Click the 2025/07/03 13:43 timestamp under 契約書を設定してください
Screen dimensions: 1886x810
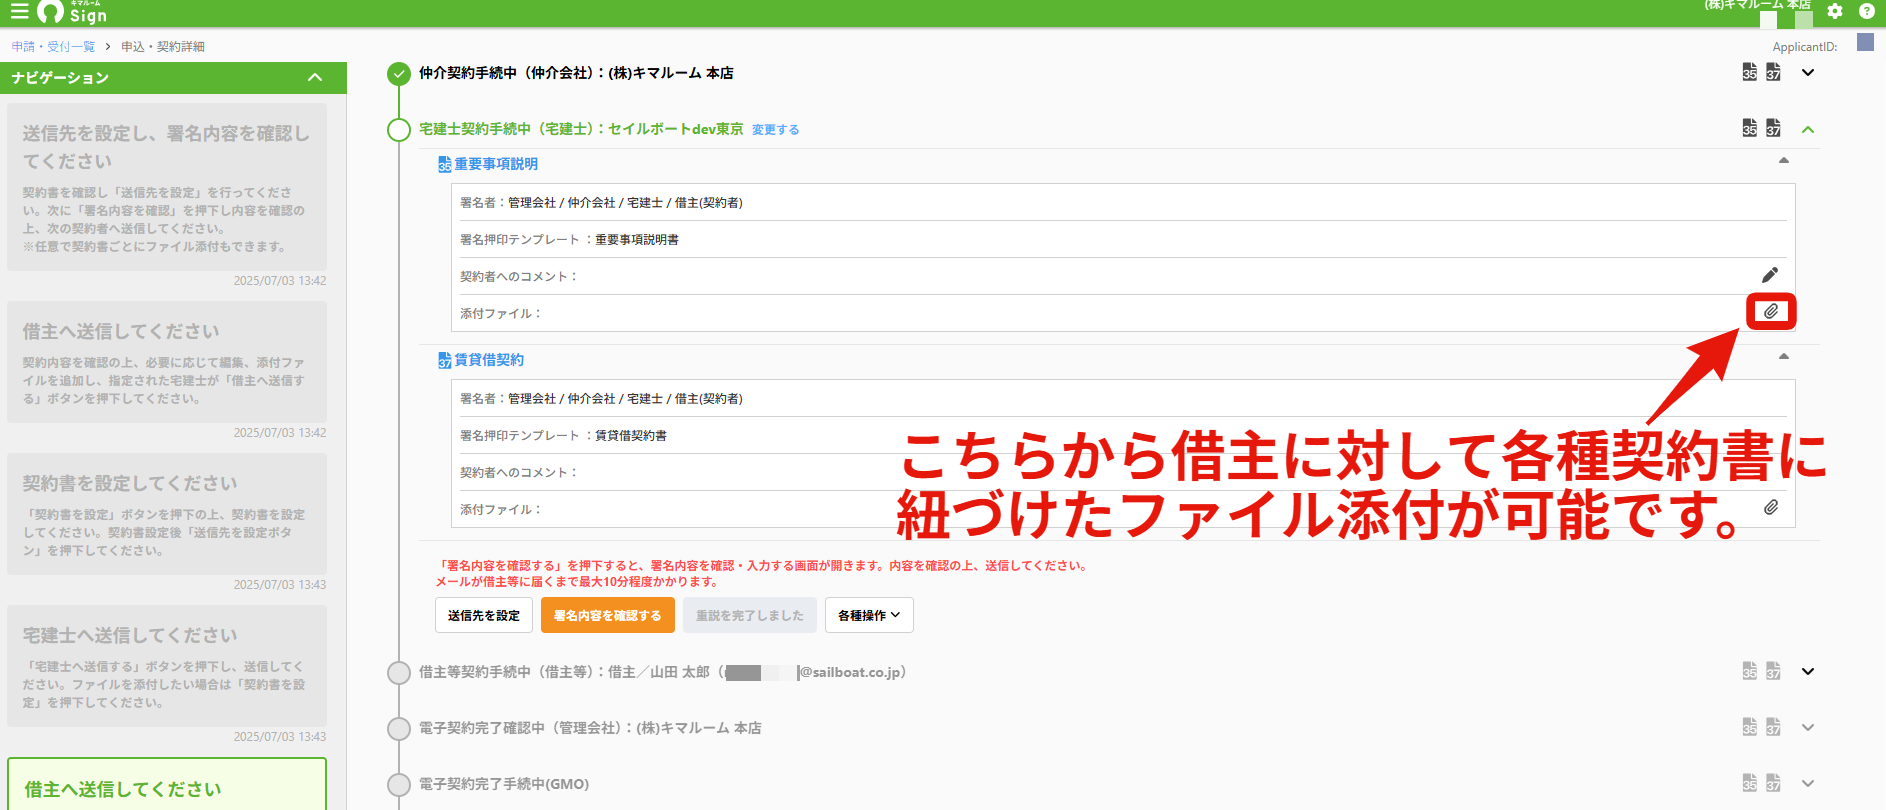[x=280, y=585]
